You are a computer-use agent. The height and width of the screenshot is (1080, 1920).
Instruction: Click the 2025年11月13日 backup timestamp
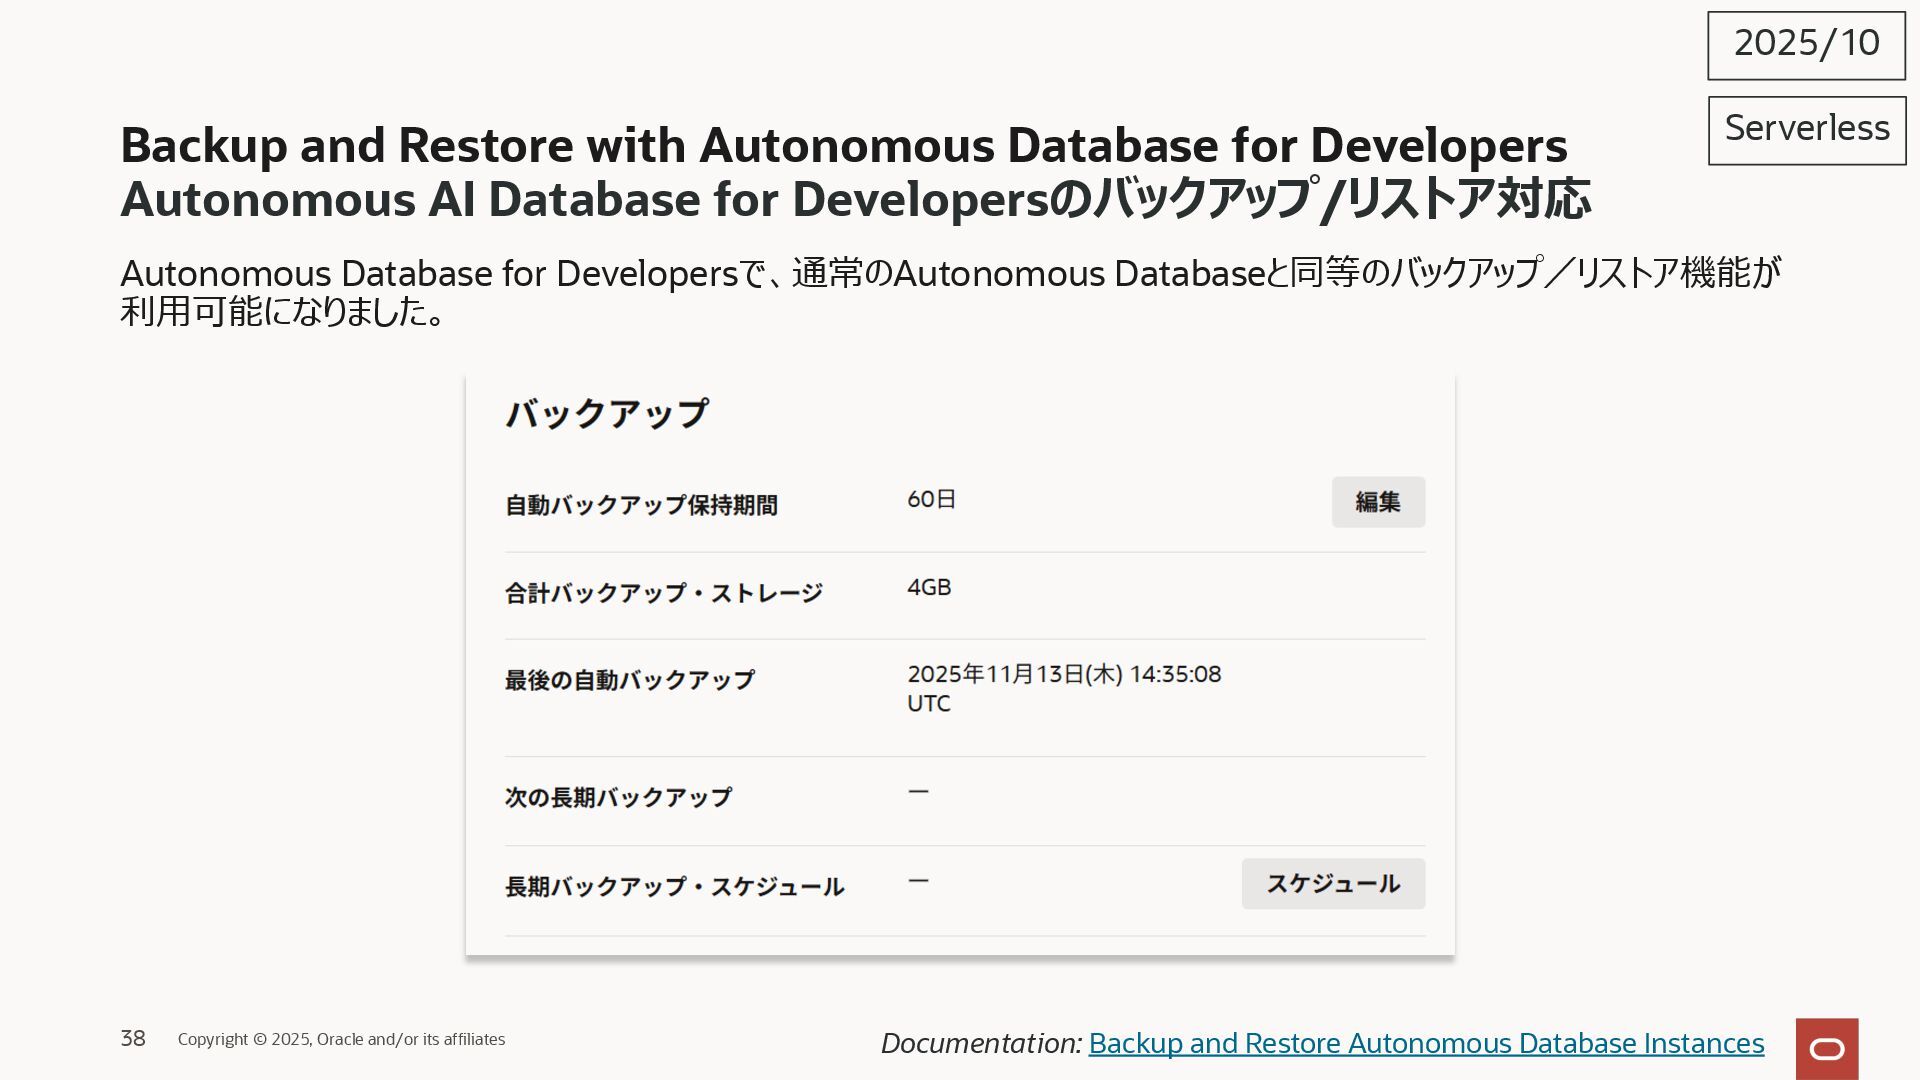pyautogui.click(x=1063, y=675)
